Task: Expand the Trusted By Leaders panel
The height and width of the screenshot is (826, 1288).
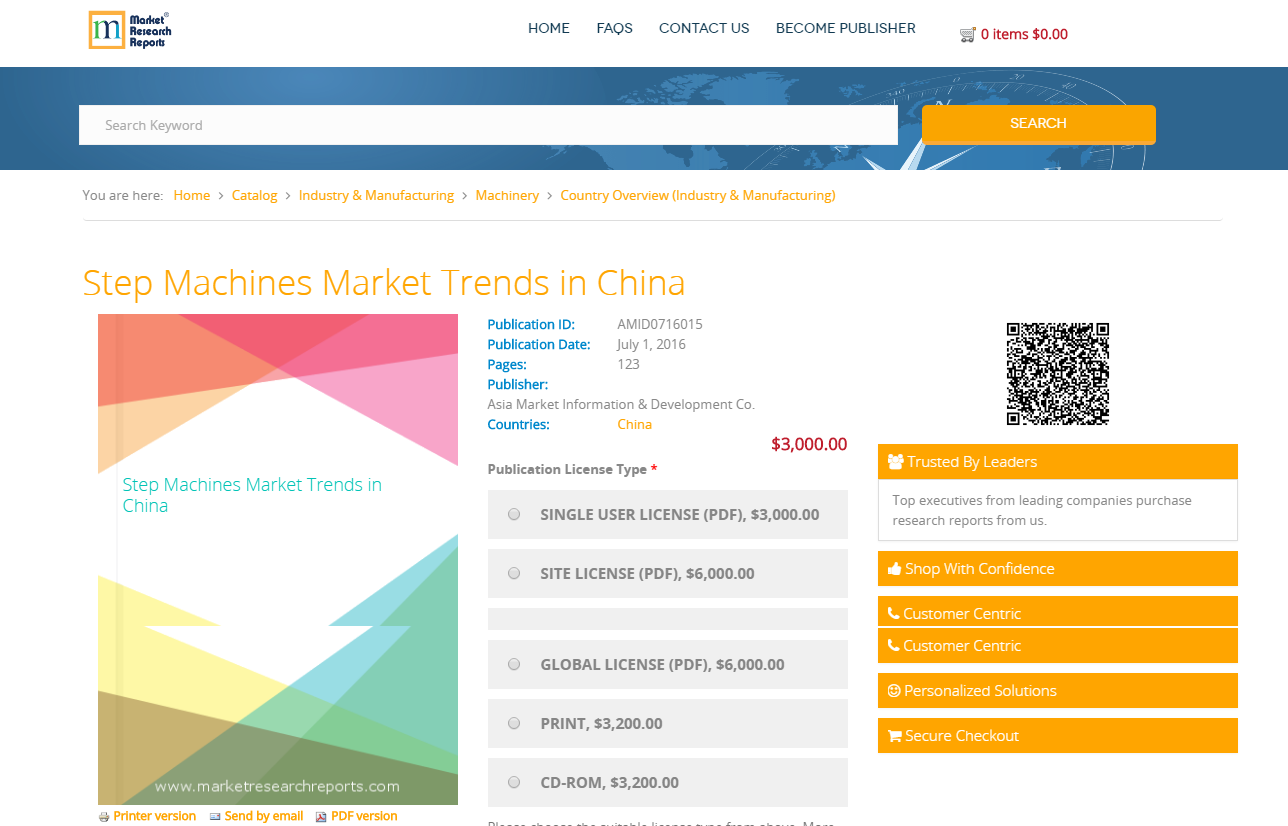Action: (x=1058, y=462)
